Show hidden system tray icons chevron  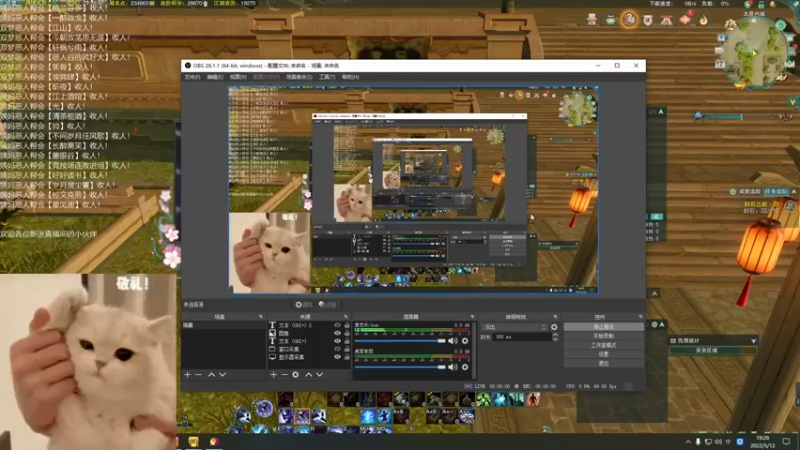click(x=688, y=442)
